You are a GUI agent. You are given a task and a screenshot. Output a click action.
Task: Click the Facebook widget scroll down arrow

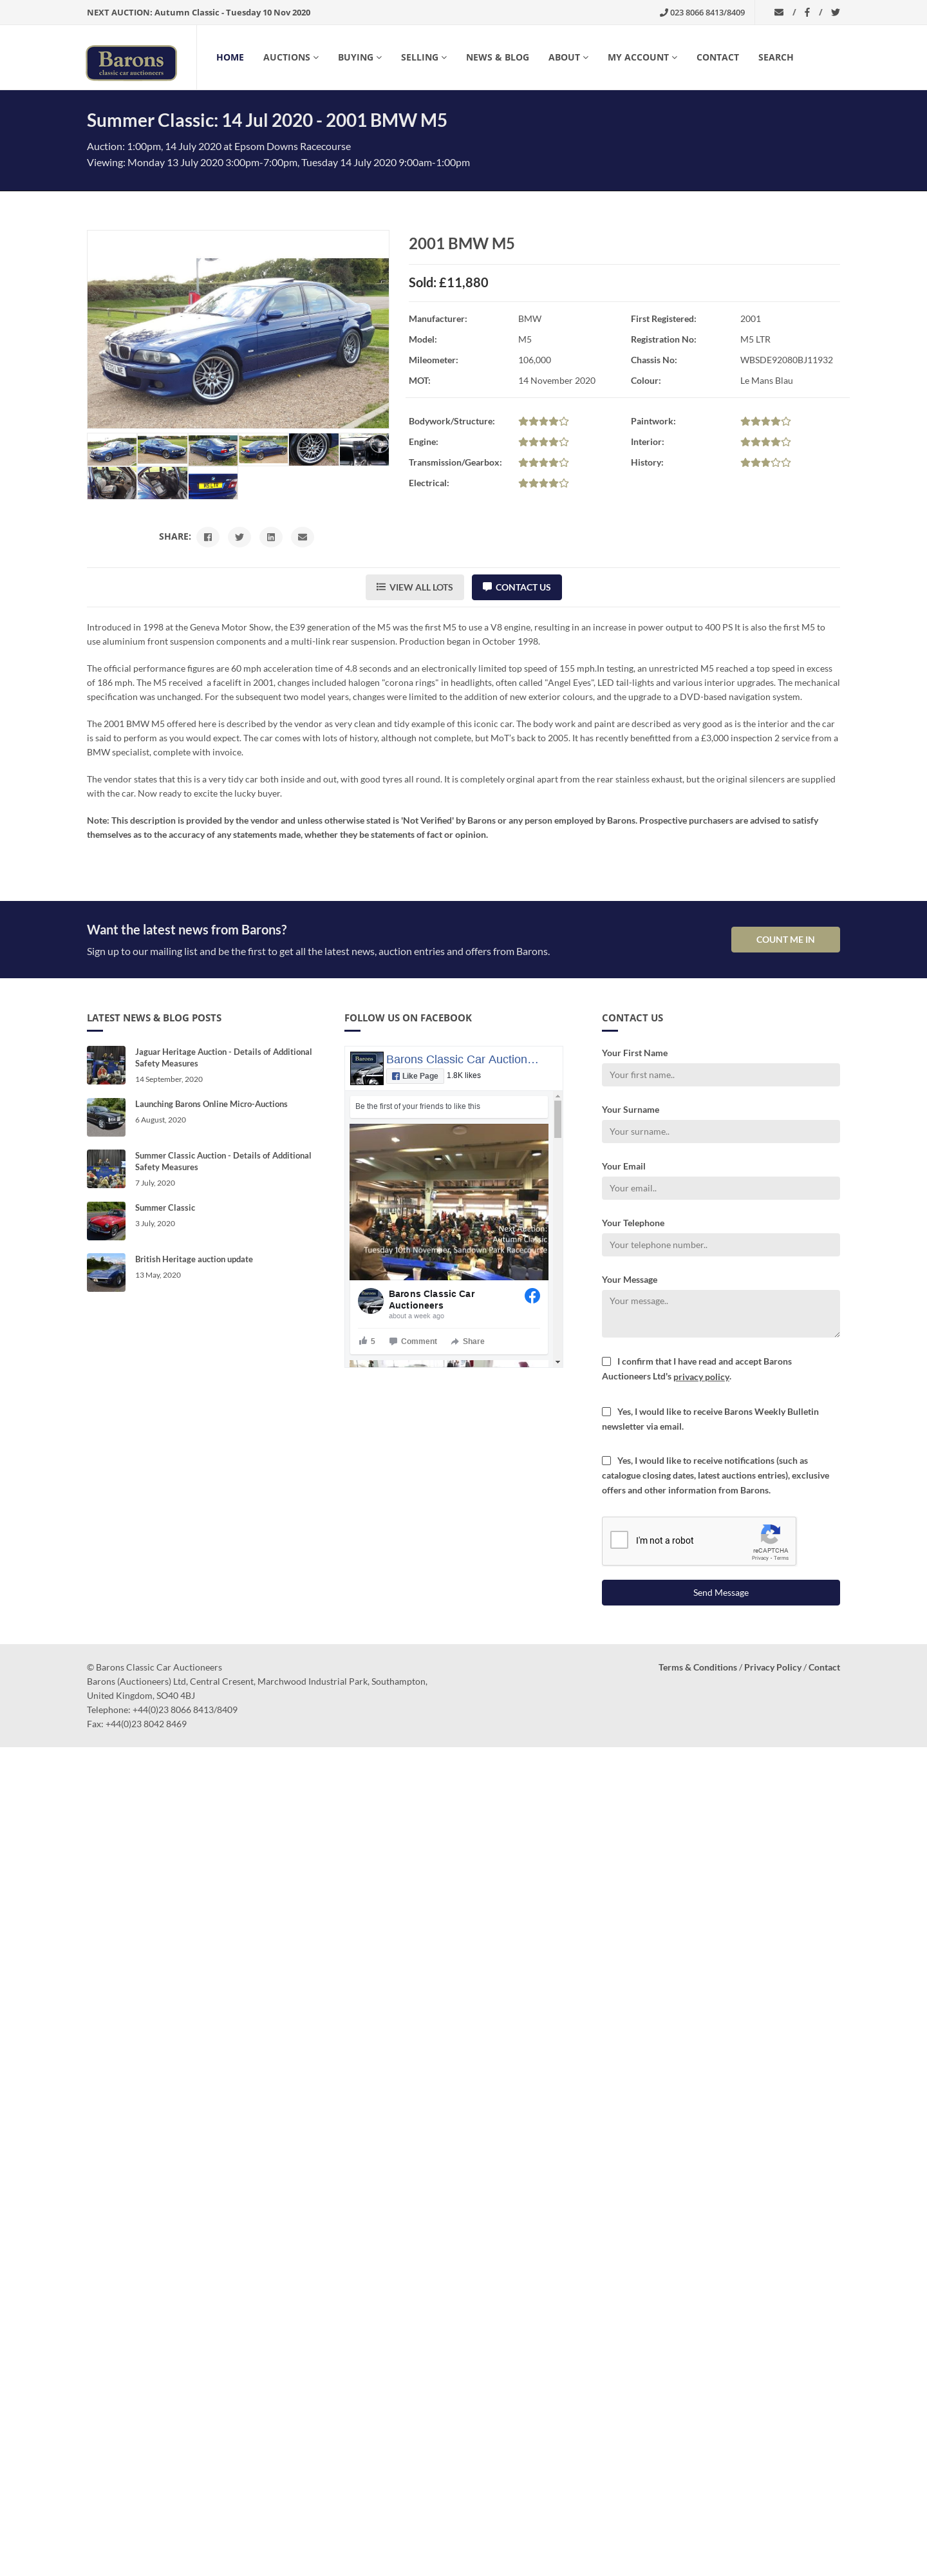(557, 1361)
